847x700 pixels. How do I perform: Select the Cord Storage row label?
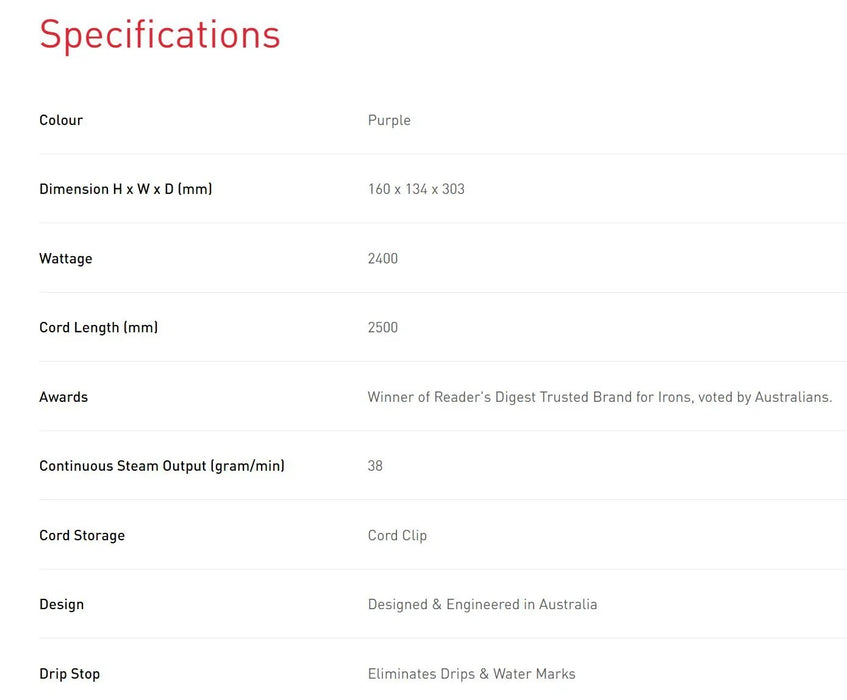click(x=82, y=535)
